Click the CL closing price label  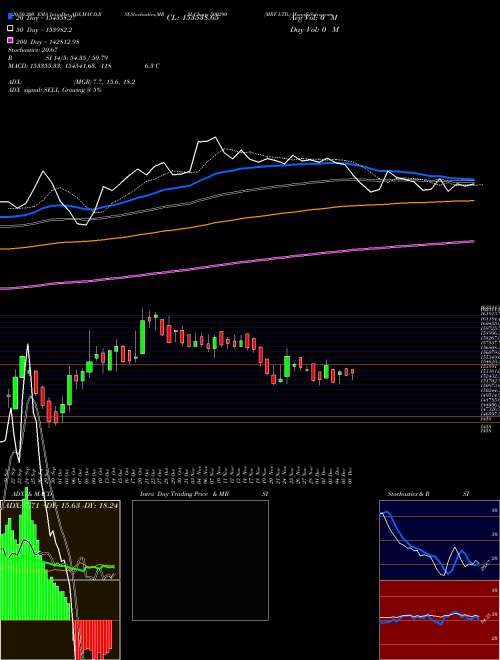[193, 18]
